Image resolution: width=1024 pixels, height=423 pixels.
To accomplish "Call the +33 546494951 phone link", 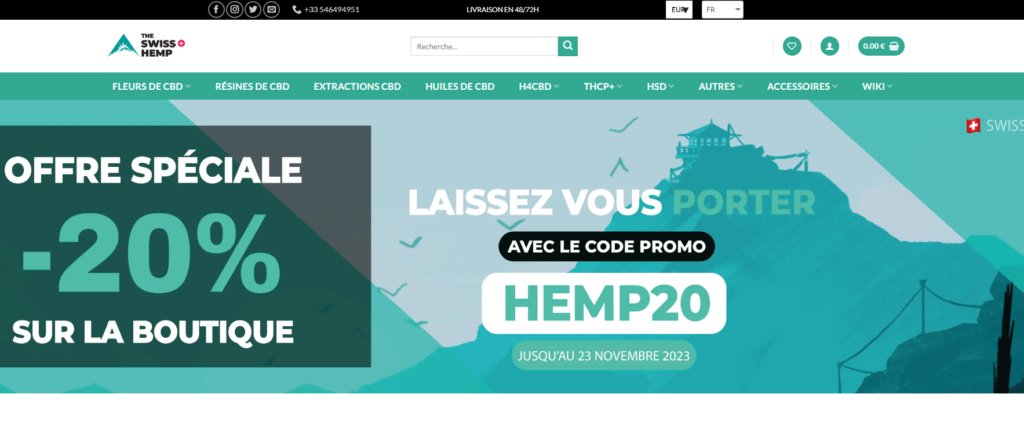I will [326, 10].
